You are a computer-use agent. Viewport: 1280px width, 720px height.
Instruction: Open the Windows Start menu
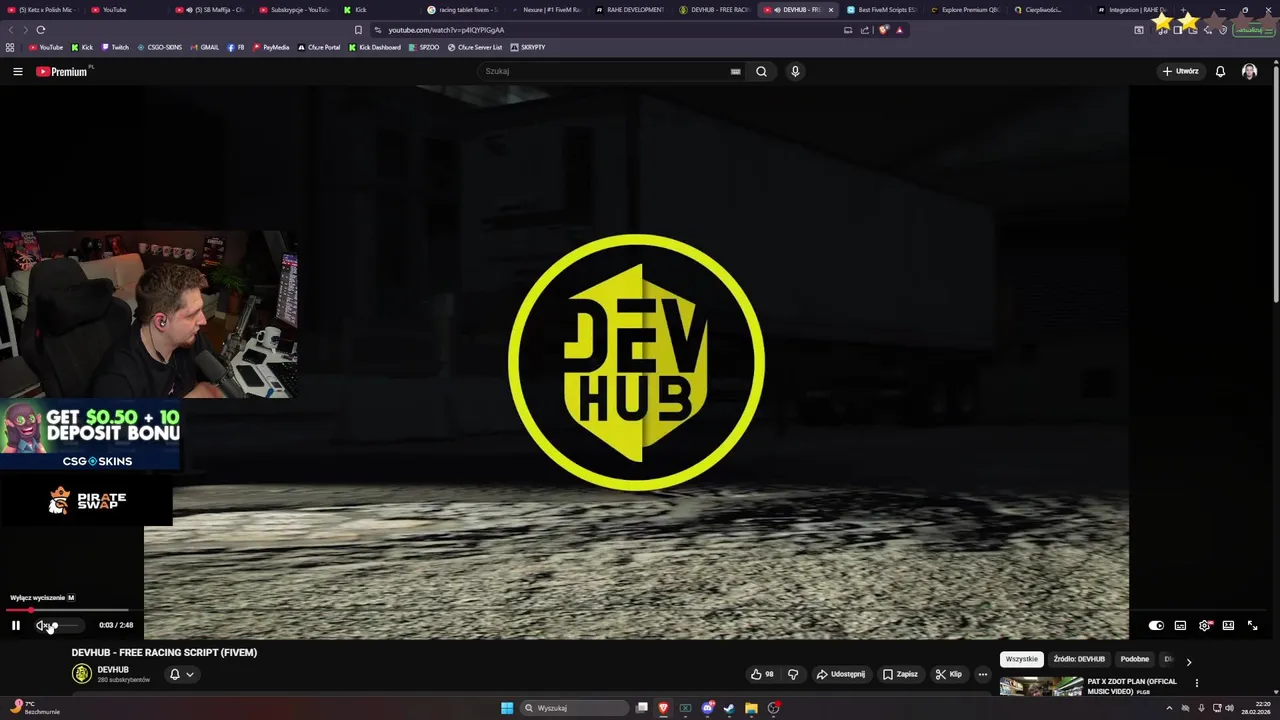[x=507, y=708]
